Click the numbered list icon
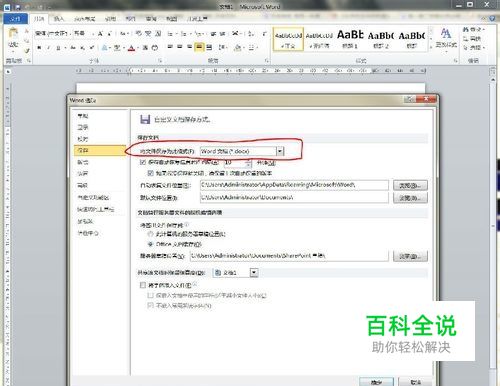Image resolution: width=500 pixels, height=386 pixels. tap(183, 34)
